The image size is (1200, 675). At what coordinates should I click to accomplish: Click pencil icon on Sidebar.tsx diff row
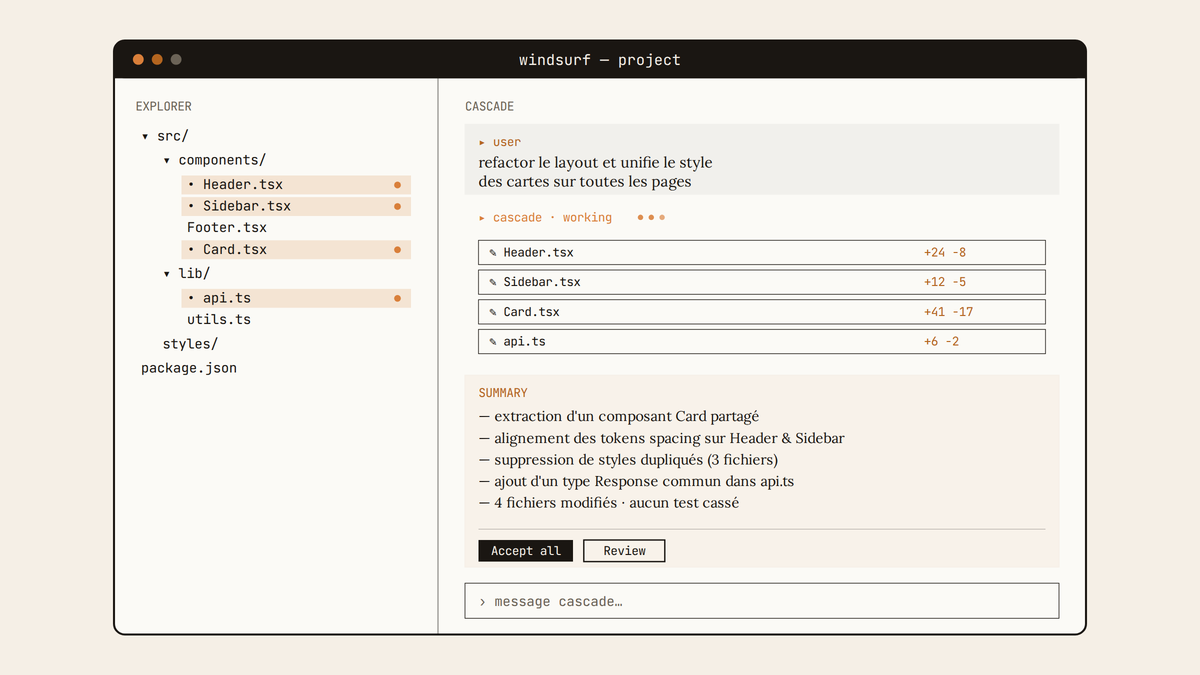click(x=493, y=283)
